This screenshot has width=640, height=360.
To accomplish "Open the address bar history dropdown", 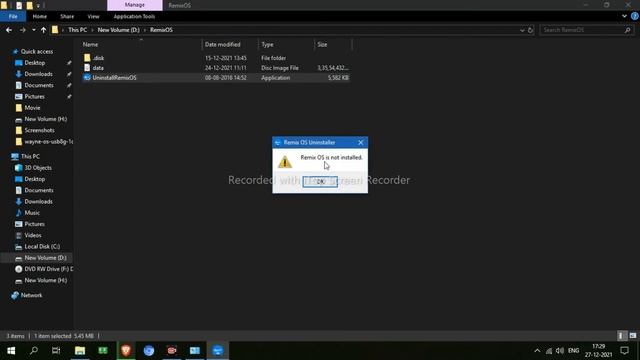I will (x=522, y=30).
